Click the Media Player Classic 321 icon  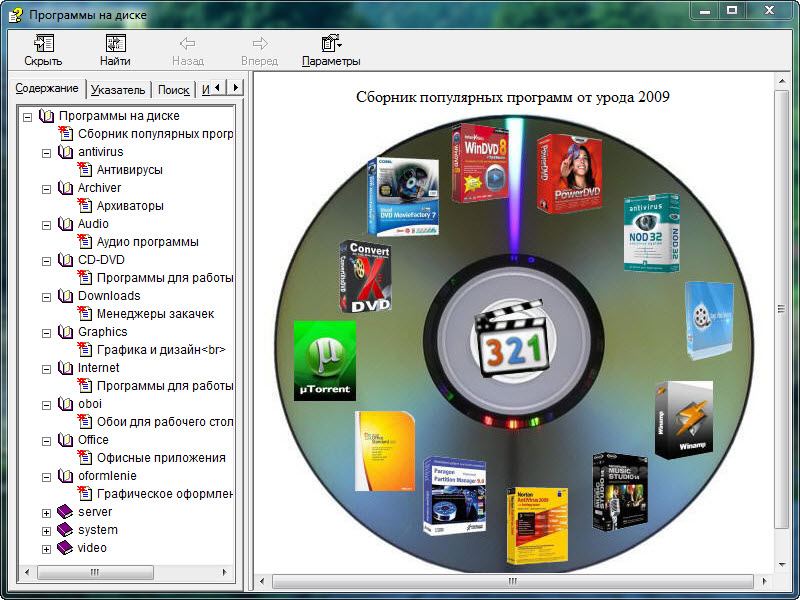[x=514, y=339]
